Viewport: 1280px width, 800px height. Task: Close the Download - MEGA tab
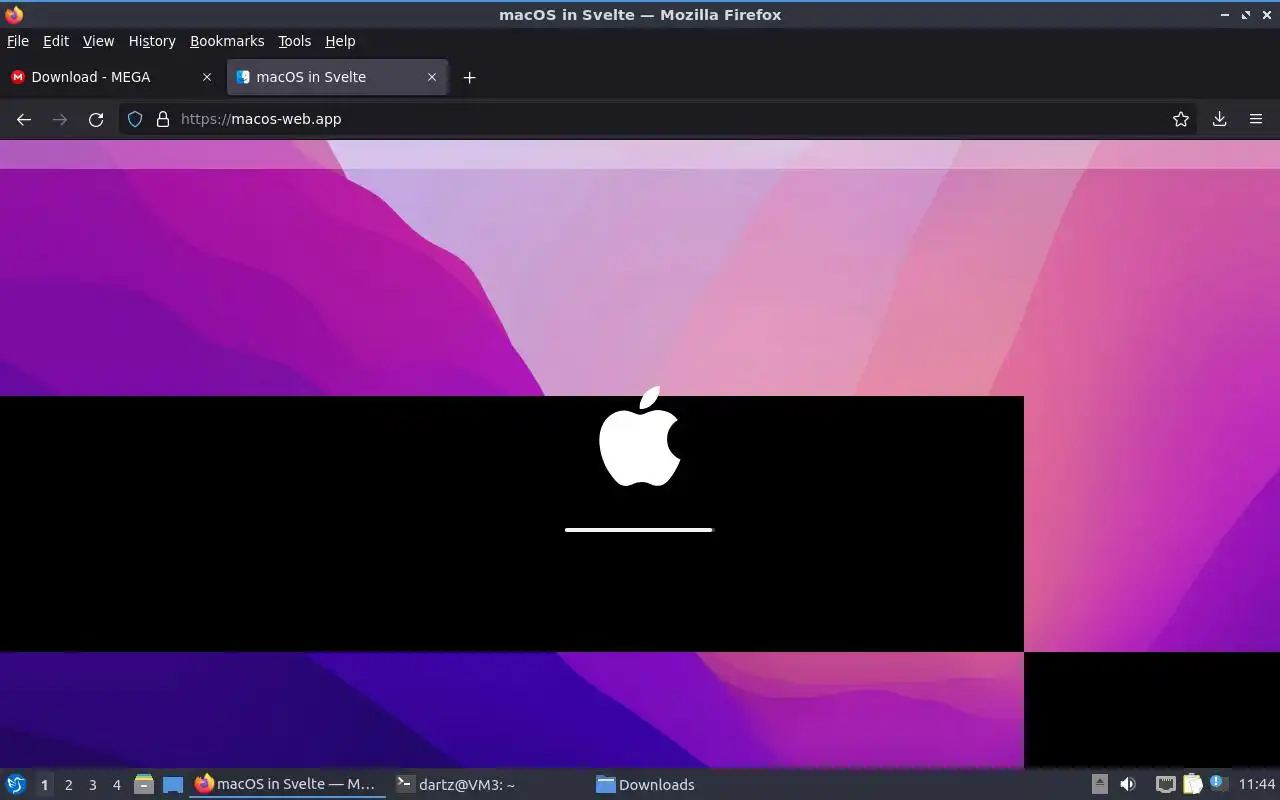(x=207, y=77)
